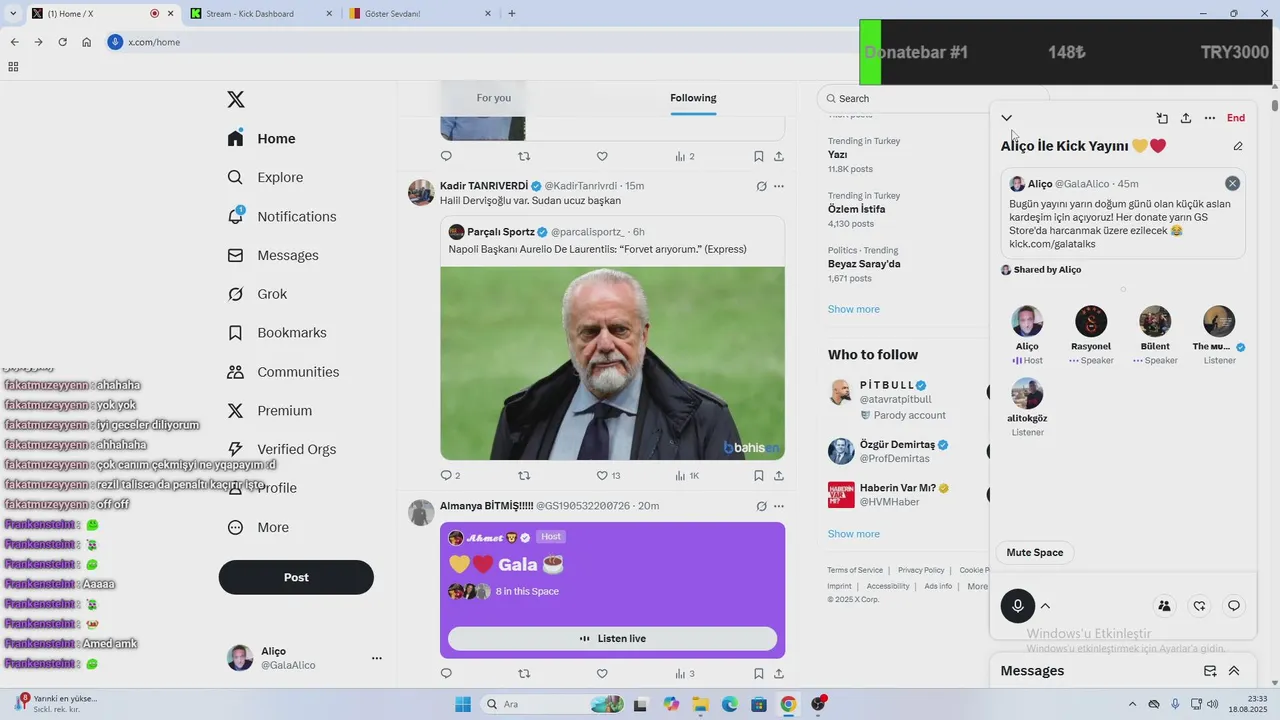End the Space
The width and height of the screenshot is (1280, 720).
click(1236, 118)
